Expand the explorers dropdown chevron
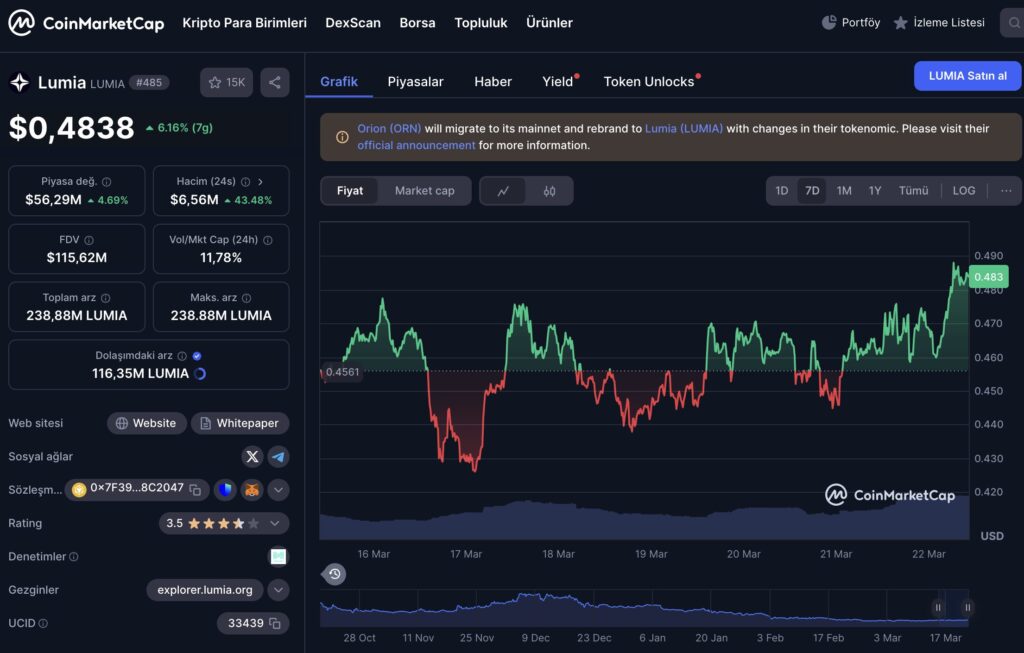Screen dimensions: 1024x653 (278, 590)
